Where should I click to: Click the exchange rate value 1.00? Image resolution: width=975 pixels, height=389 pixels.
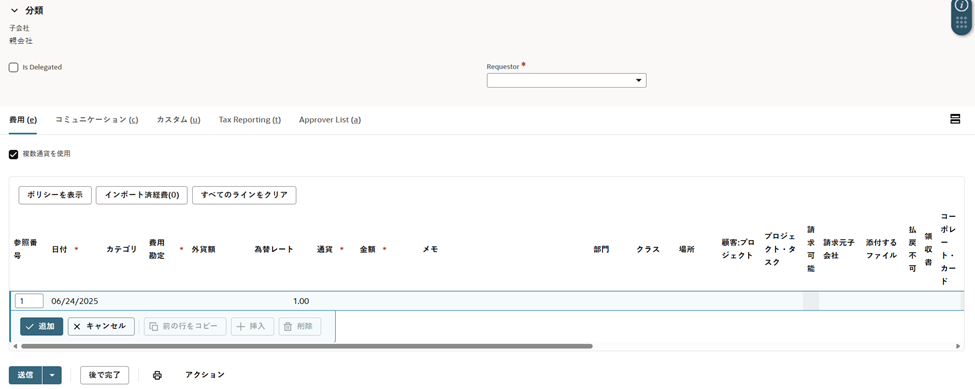pos(301,301)
